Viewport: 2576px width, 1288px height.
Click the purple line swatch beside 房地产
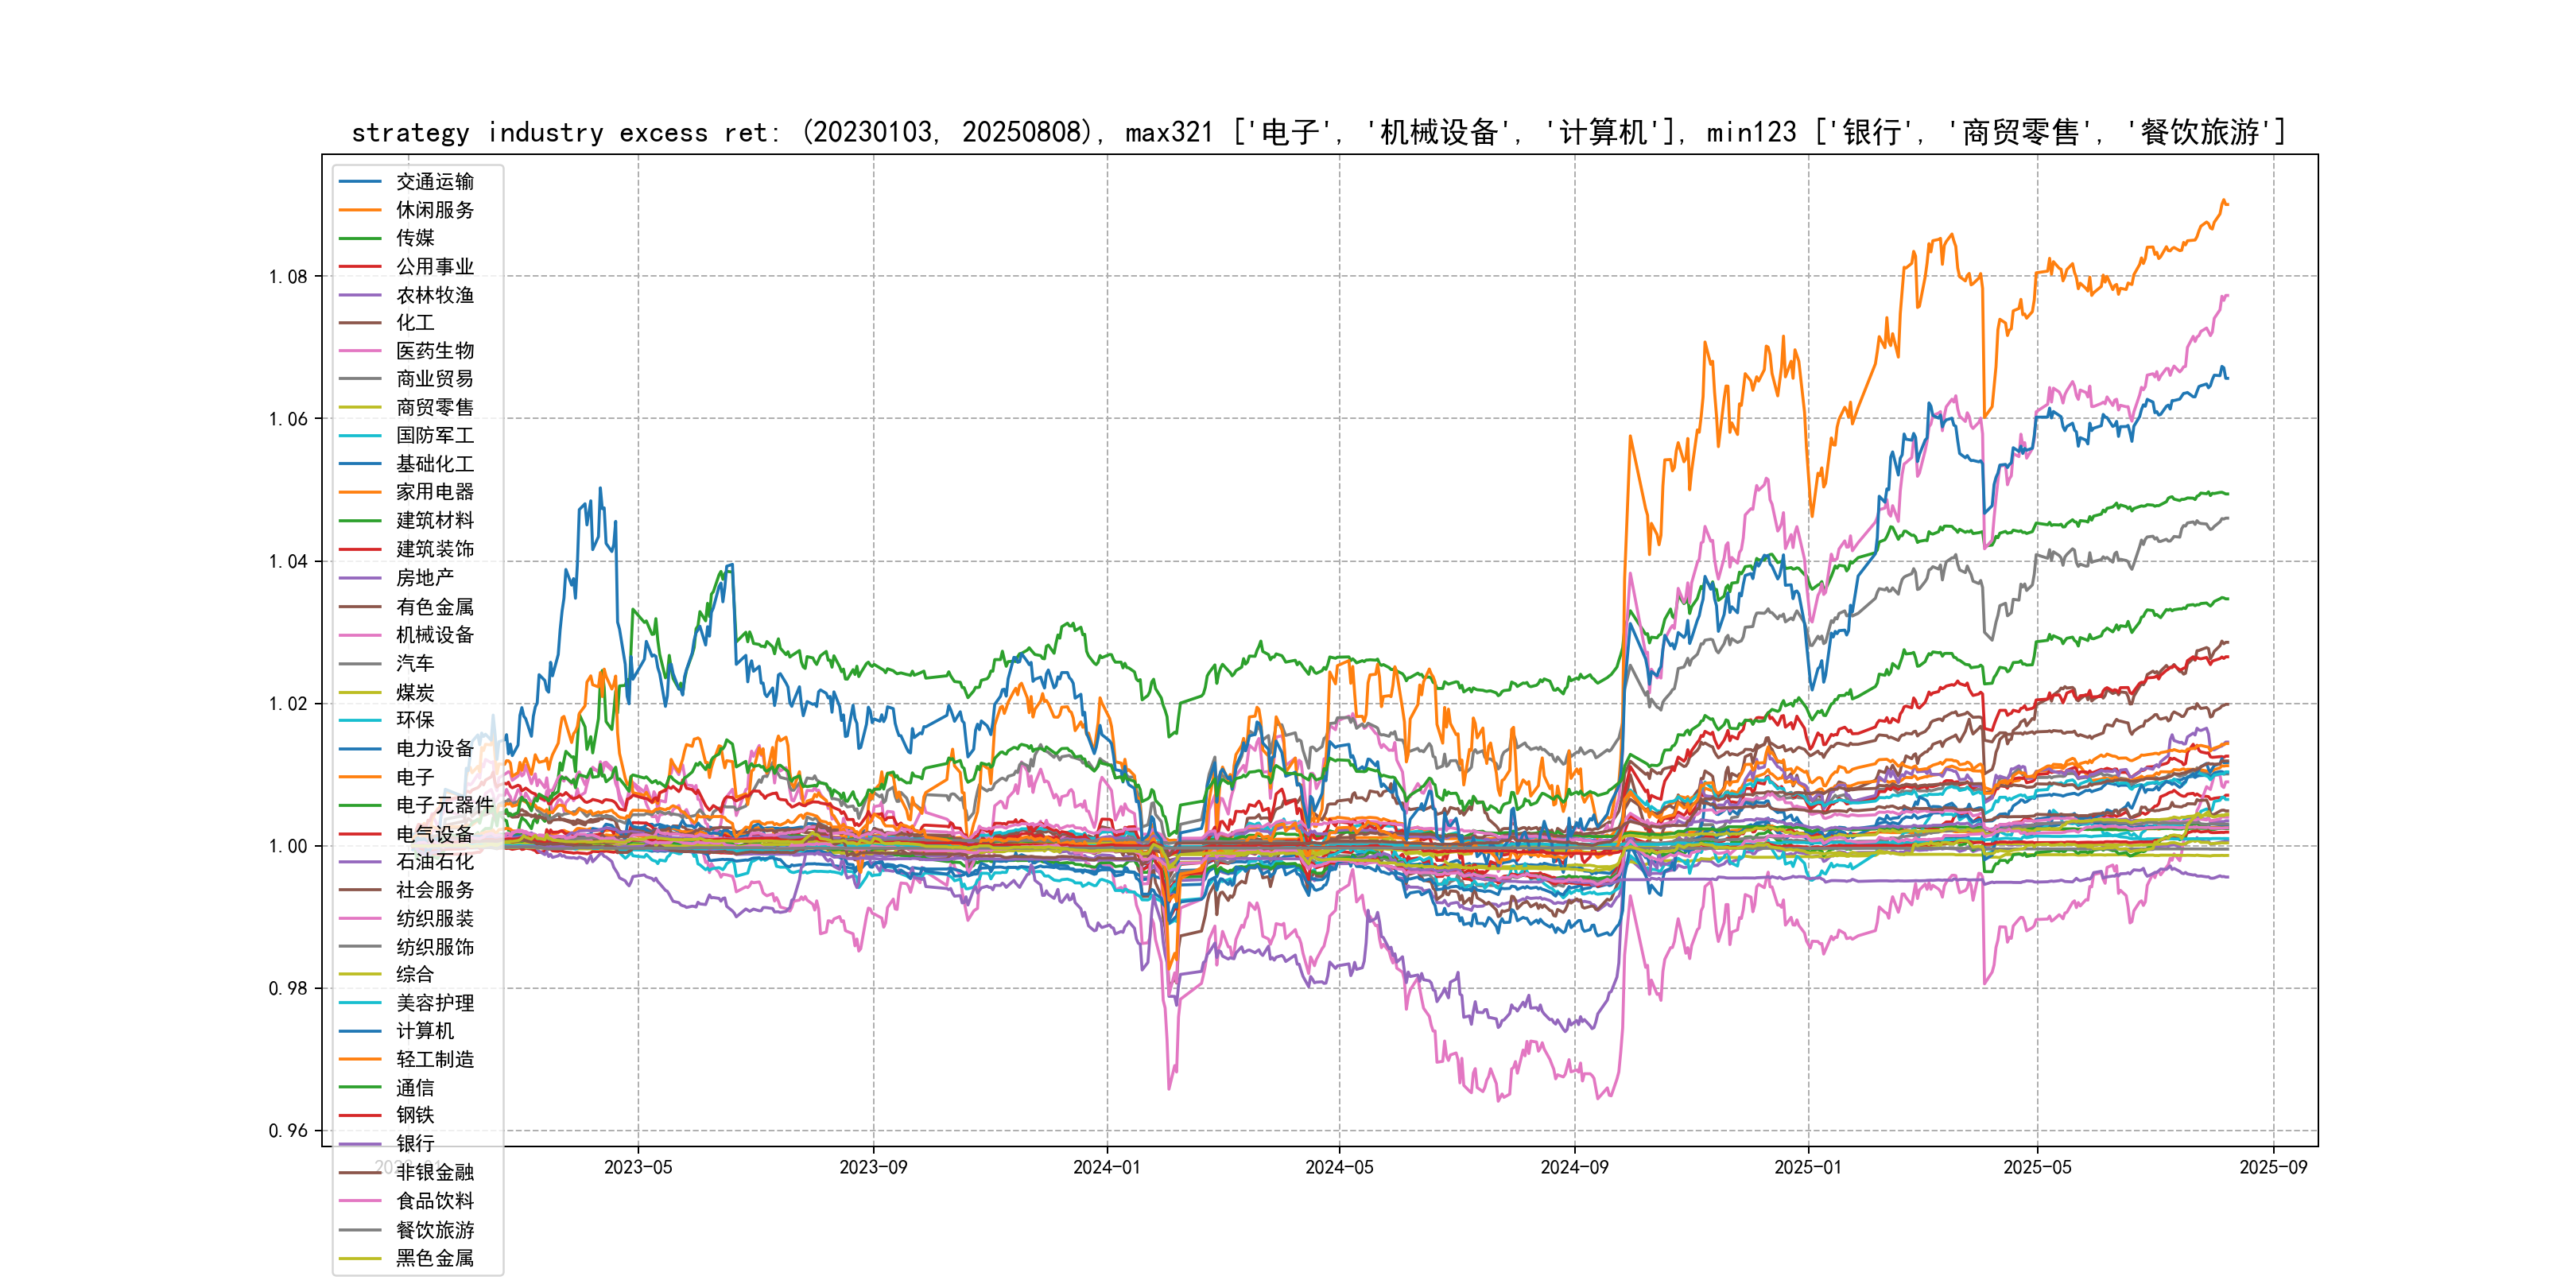tap(360, 578)
